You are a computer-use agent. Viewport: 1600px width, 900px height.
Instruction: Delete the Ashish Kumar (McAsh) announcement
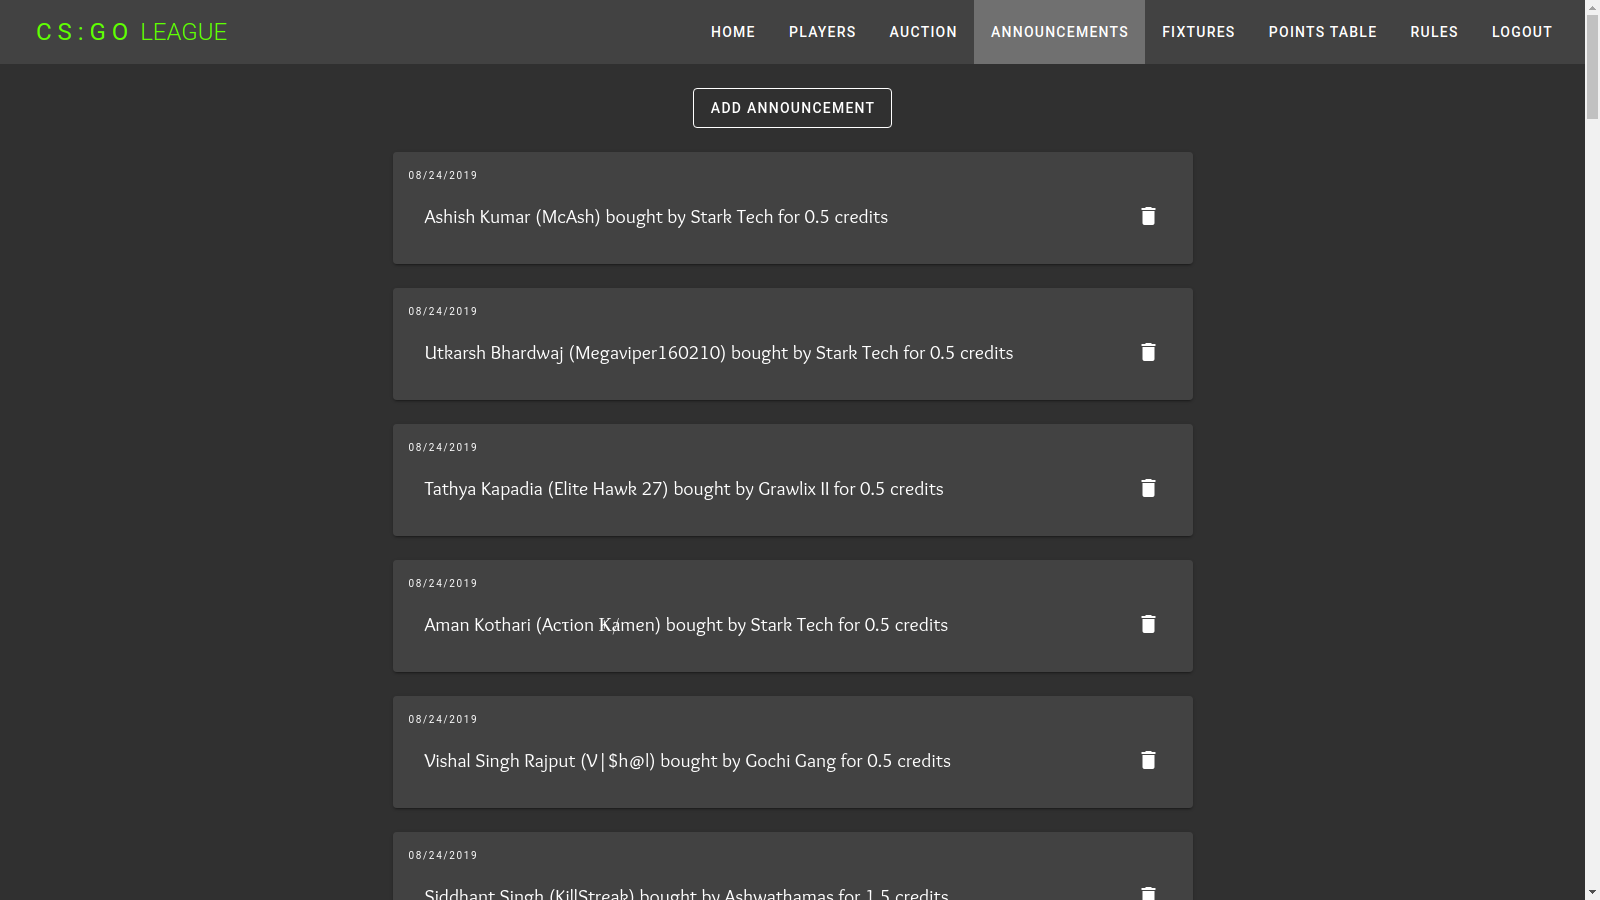[1148, 216]
